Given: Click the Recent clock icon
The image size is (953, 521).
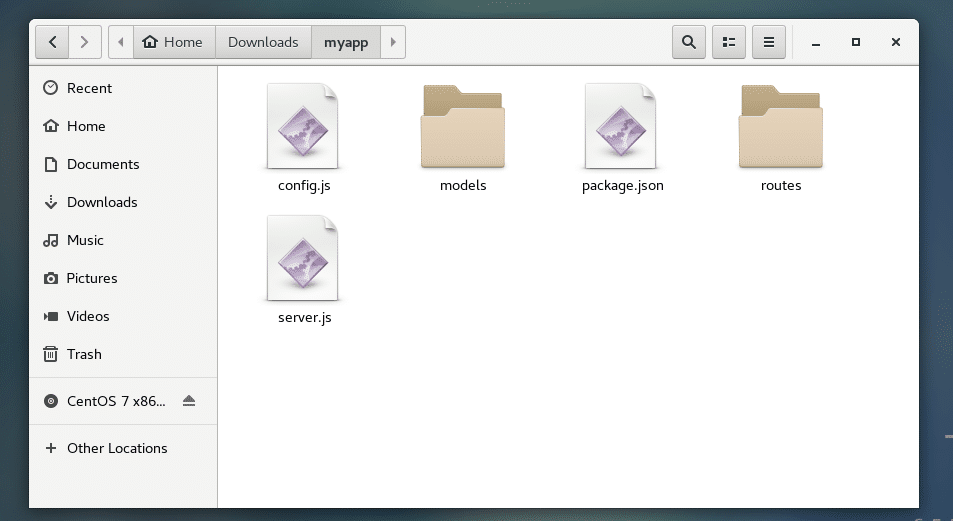Looking at the screenshot, I should (50, 88).
